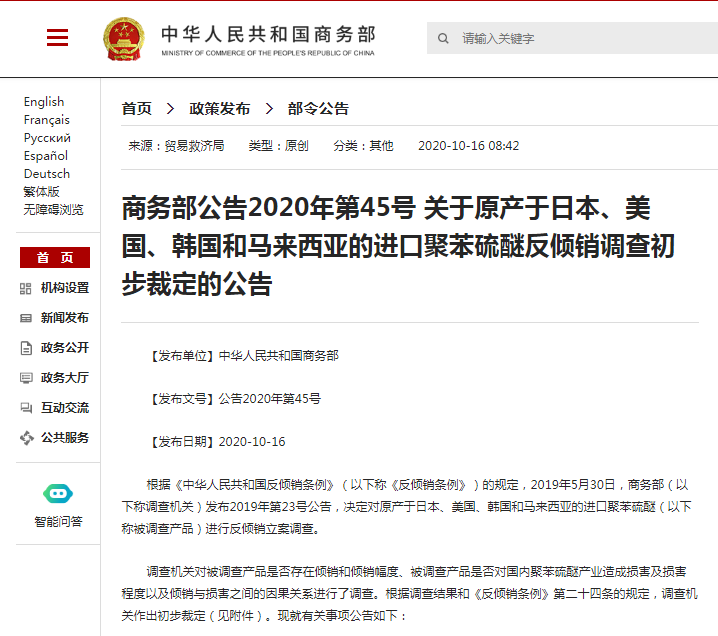
Task: Click the 互动交流 chat bubbles icon
Action: (x=26, y=408)
